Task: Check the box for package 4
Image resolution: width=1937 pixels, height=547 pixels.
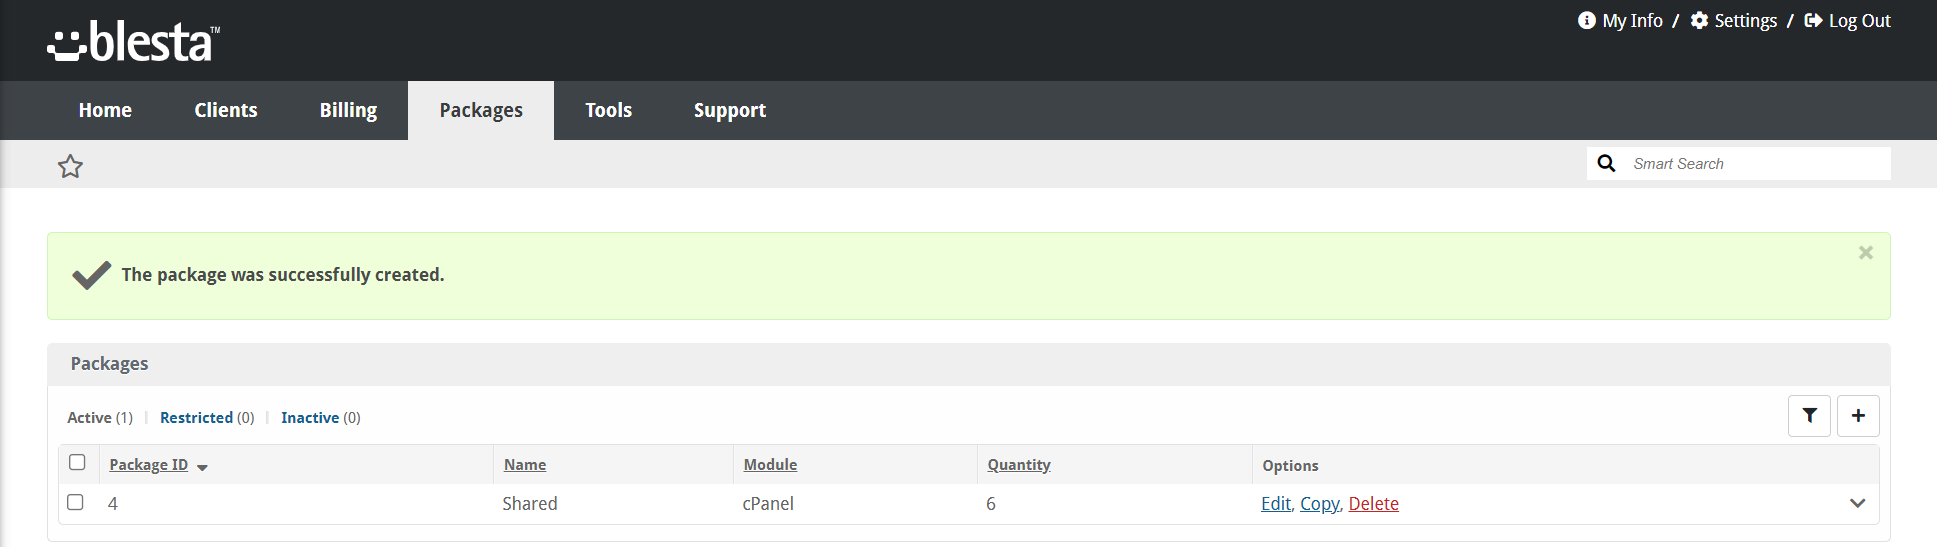Action: point(75,502)
